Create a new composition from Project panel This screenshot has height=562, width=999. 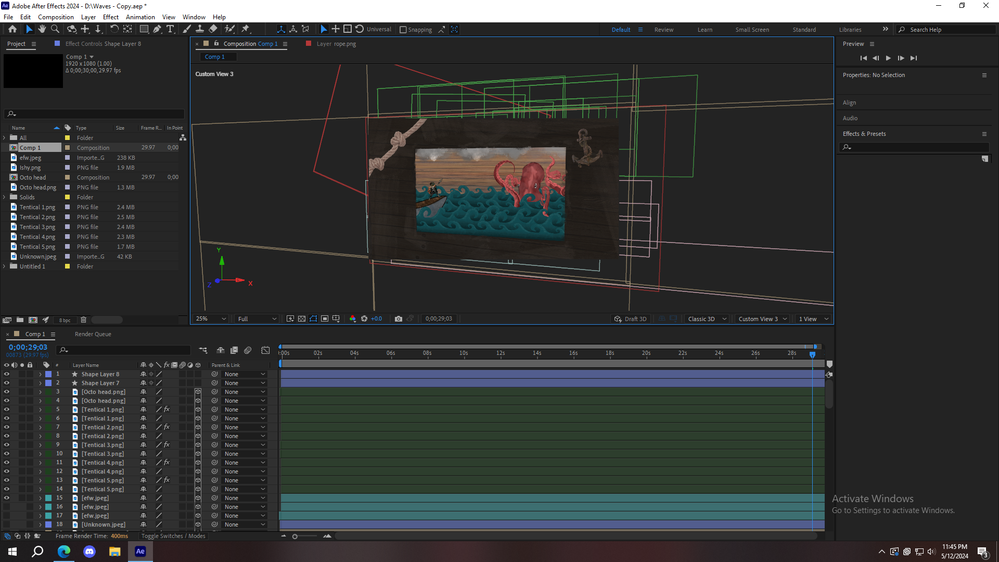tap(33, 320)
